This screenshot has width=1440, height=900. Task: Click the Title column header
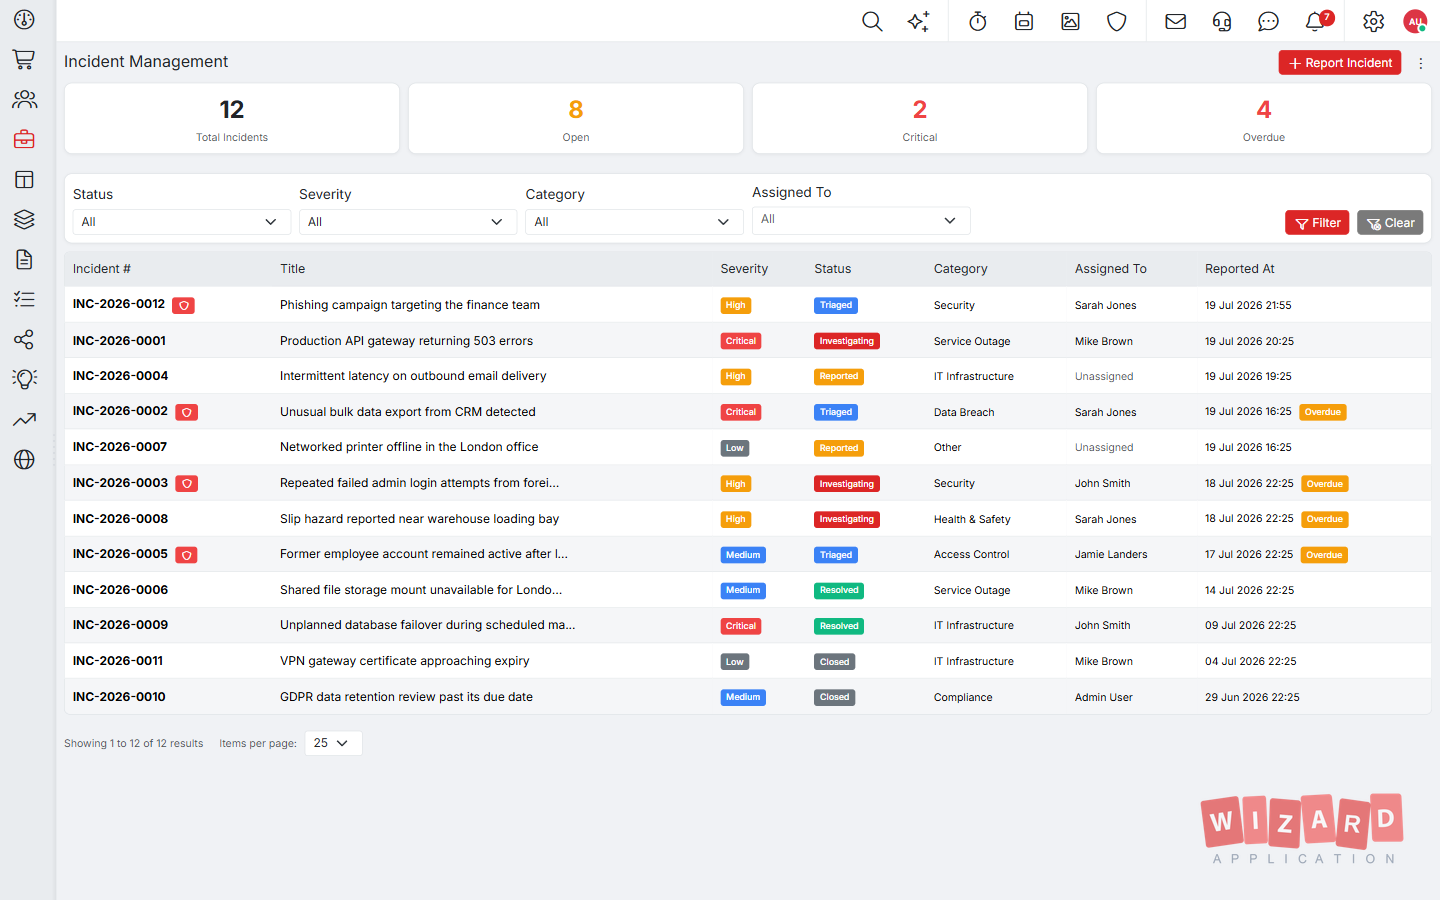coord(293,269)
